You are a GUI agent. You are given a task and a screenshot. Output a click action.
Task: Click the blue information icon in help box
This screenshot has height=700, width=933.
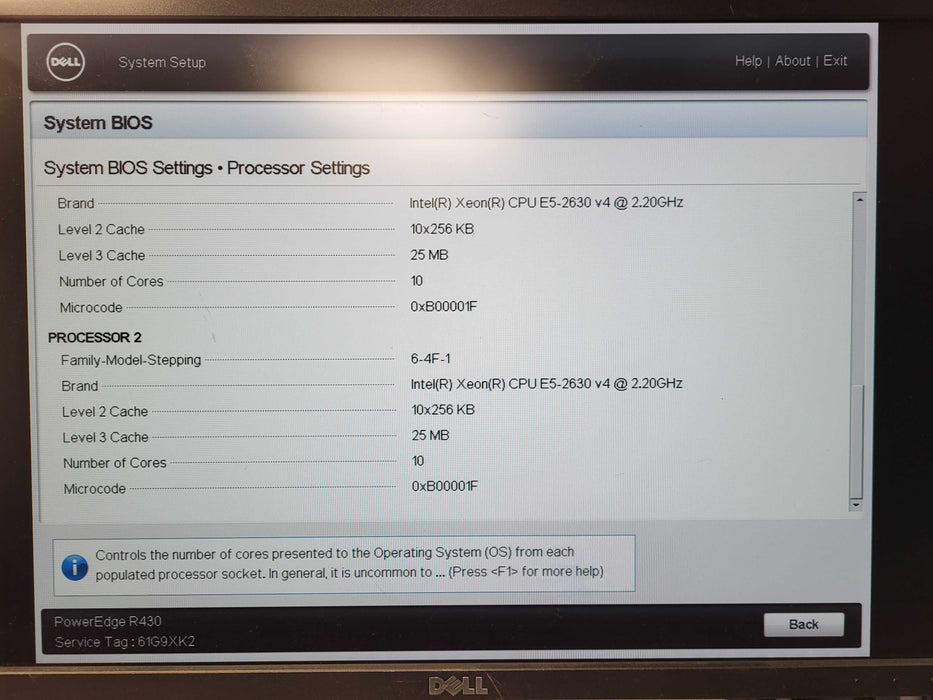(74, 567)
